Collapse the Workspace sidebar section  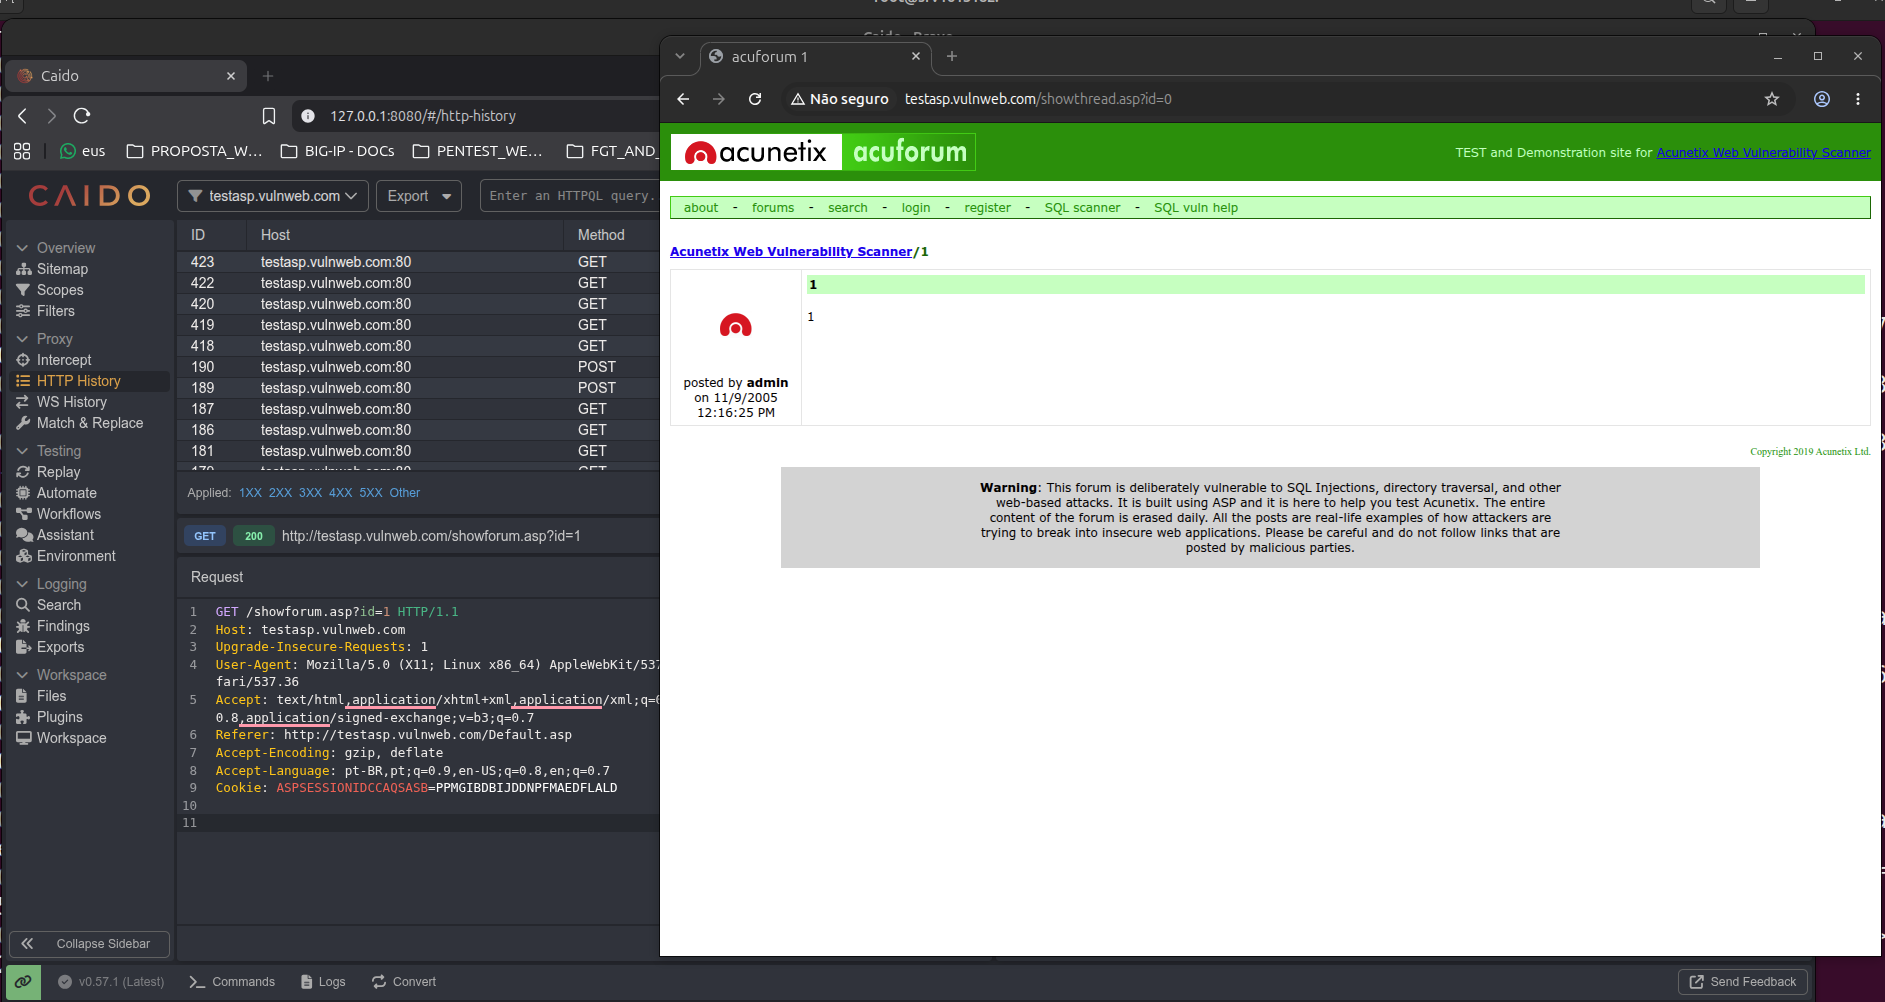click(x=23, y=675)
